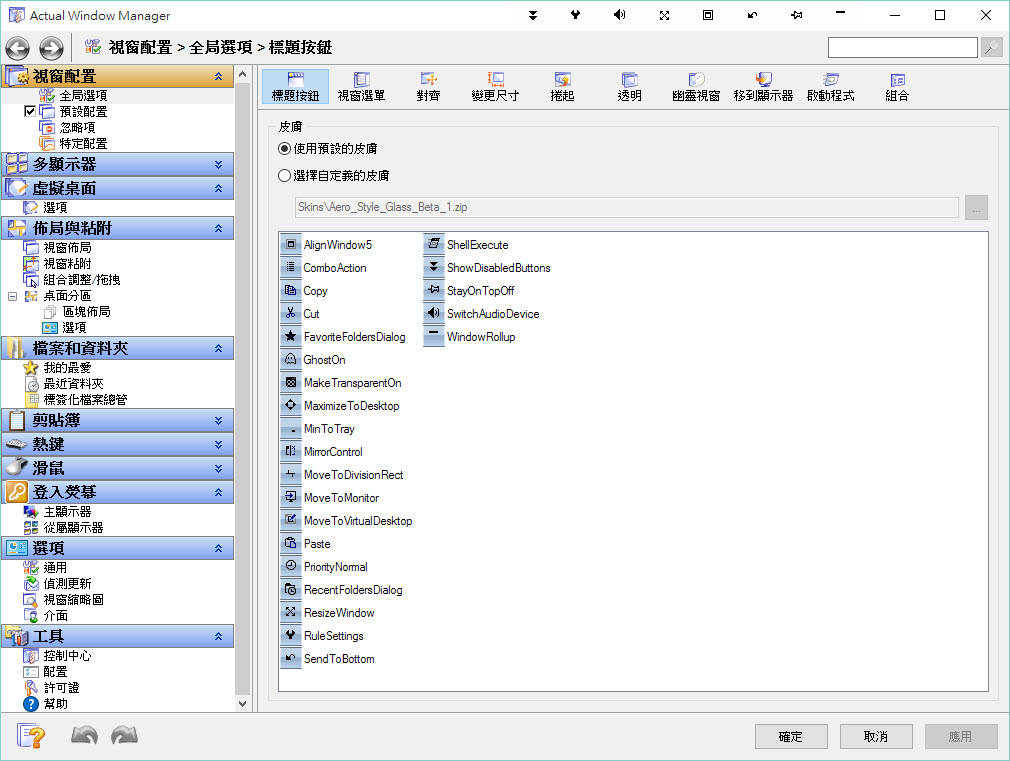Click the GhostOn skin button icon
The width and height of the screenshot is (1010, 761).
291,360
